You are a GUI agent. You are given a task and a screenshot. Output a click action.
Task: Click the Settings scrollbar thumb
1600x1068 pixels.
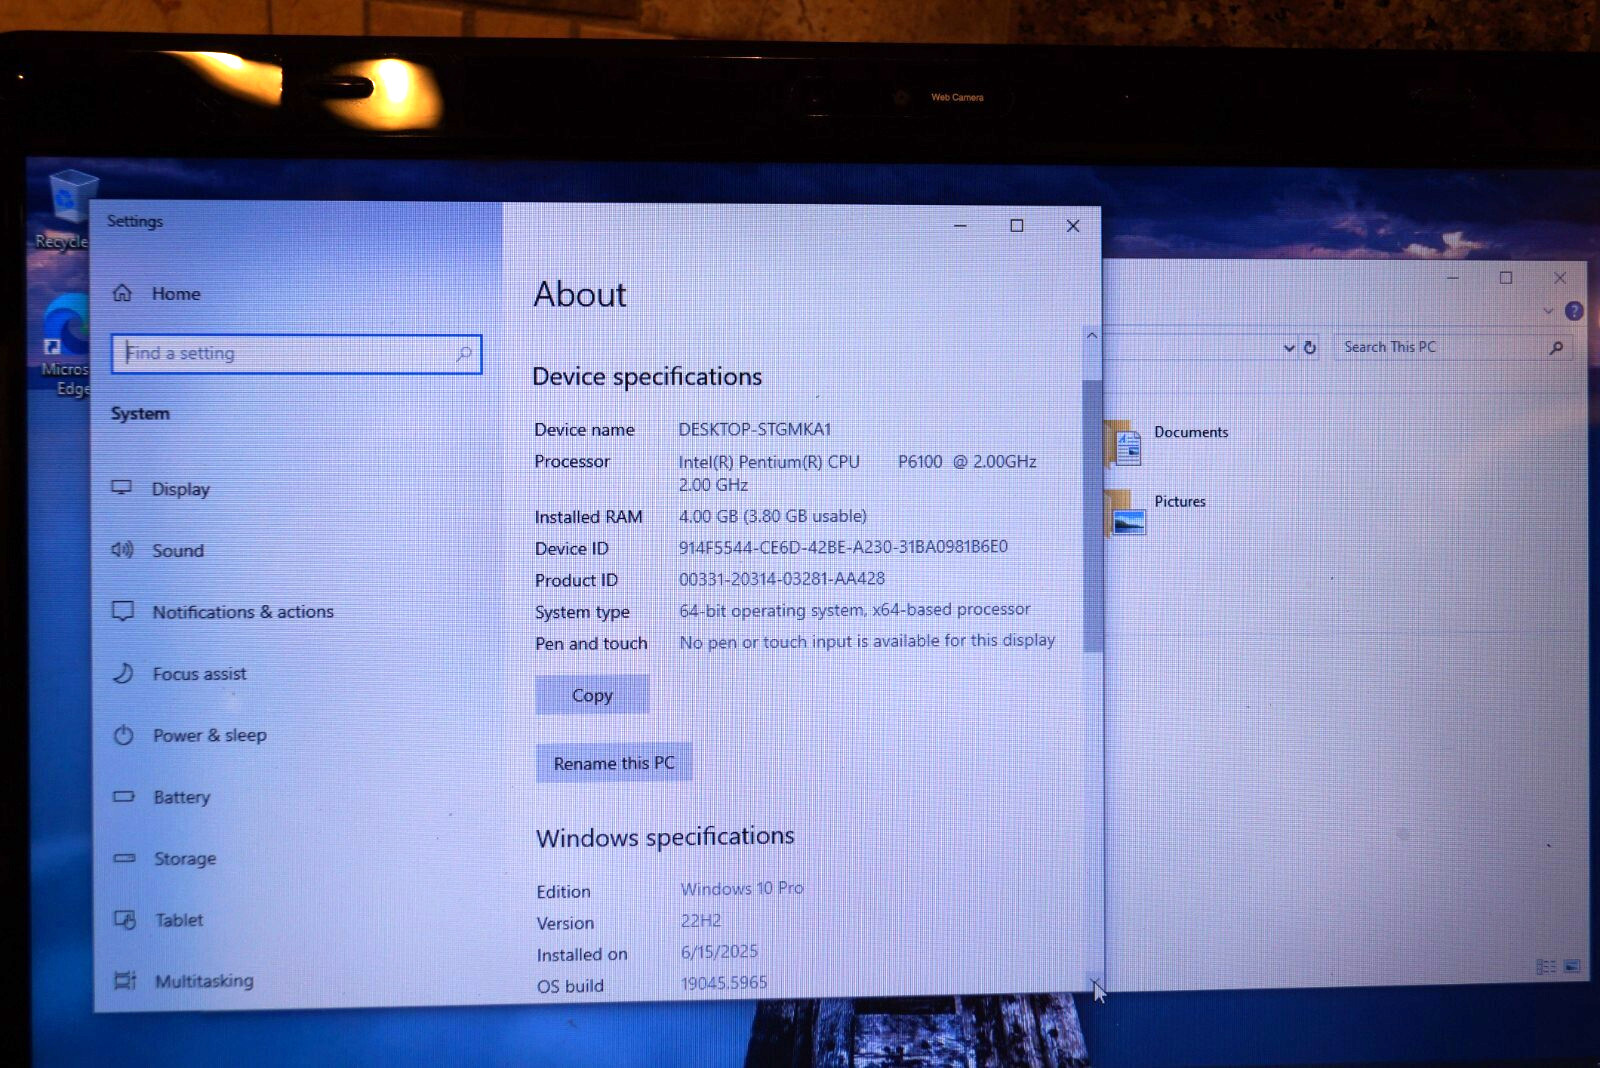(x=1092, y=515)
